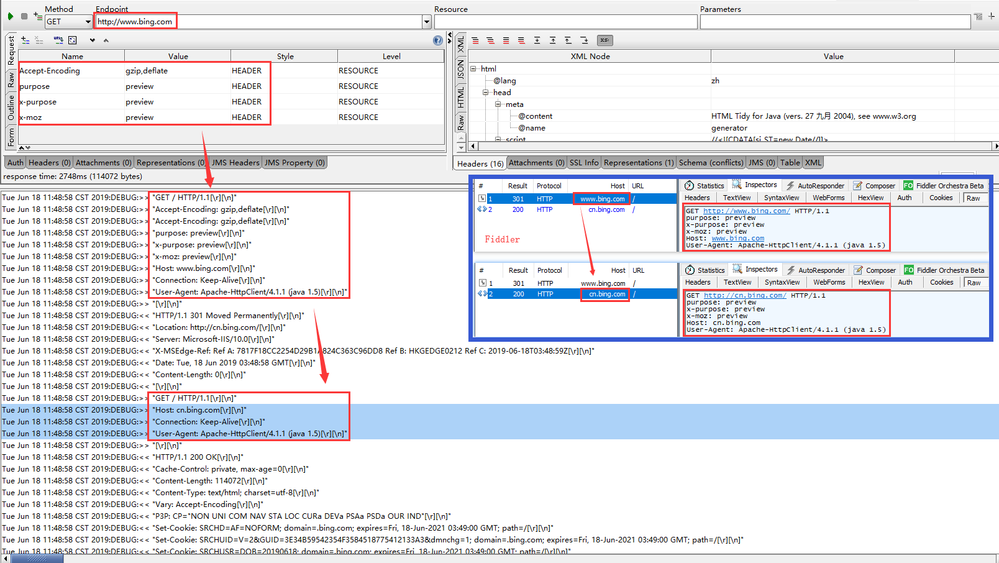Click the add parameter icon above Name column
Screen dimensions: 999x563
(x=25, y=40)
